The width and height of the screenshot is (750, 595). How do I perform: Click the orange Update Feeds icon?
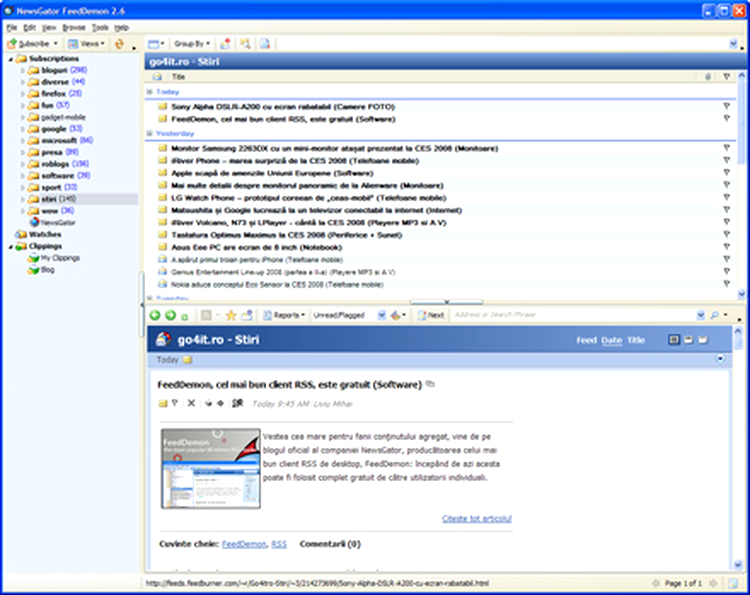120,44
